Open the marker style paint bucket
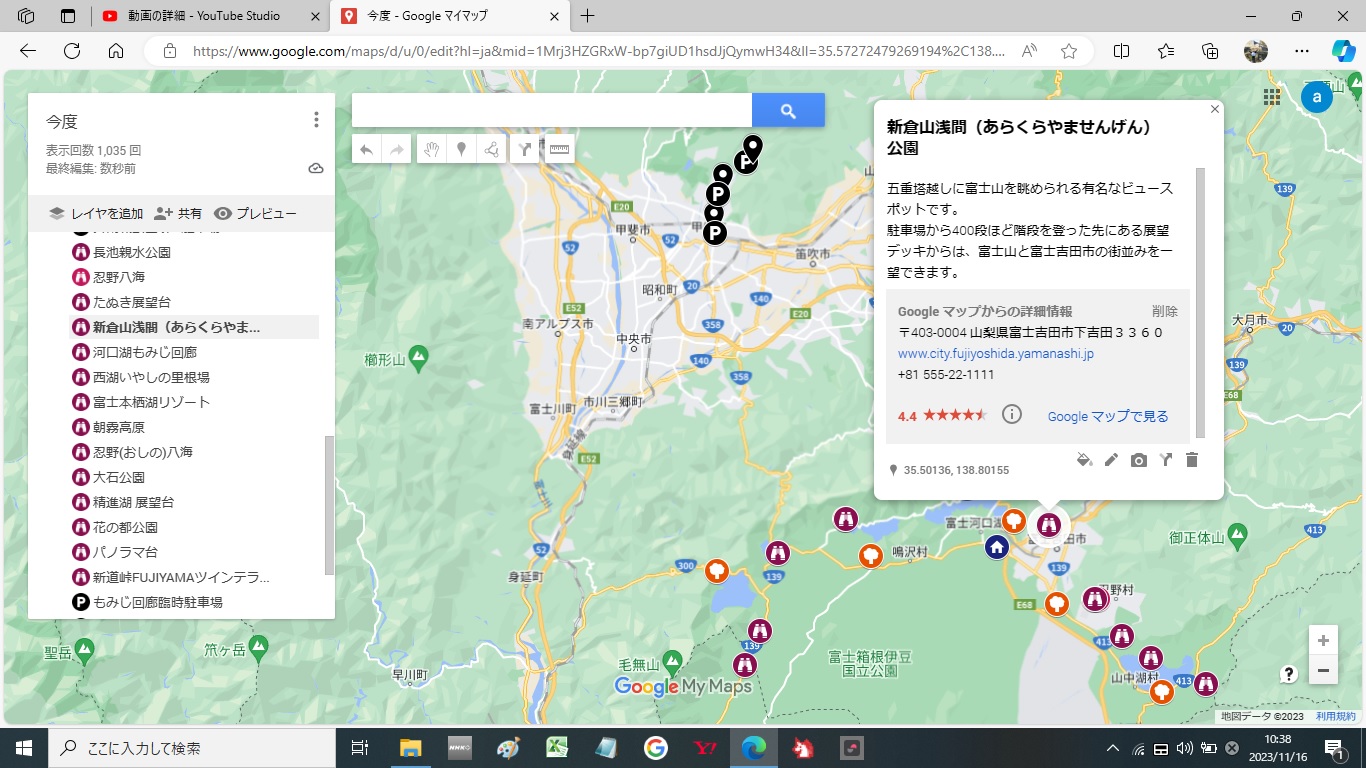The height and width of the screenshot is (768, 1366). tap(1084, 460)
